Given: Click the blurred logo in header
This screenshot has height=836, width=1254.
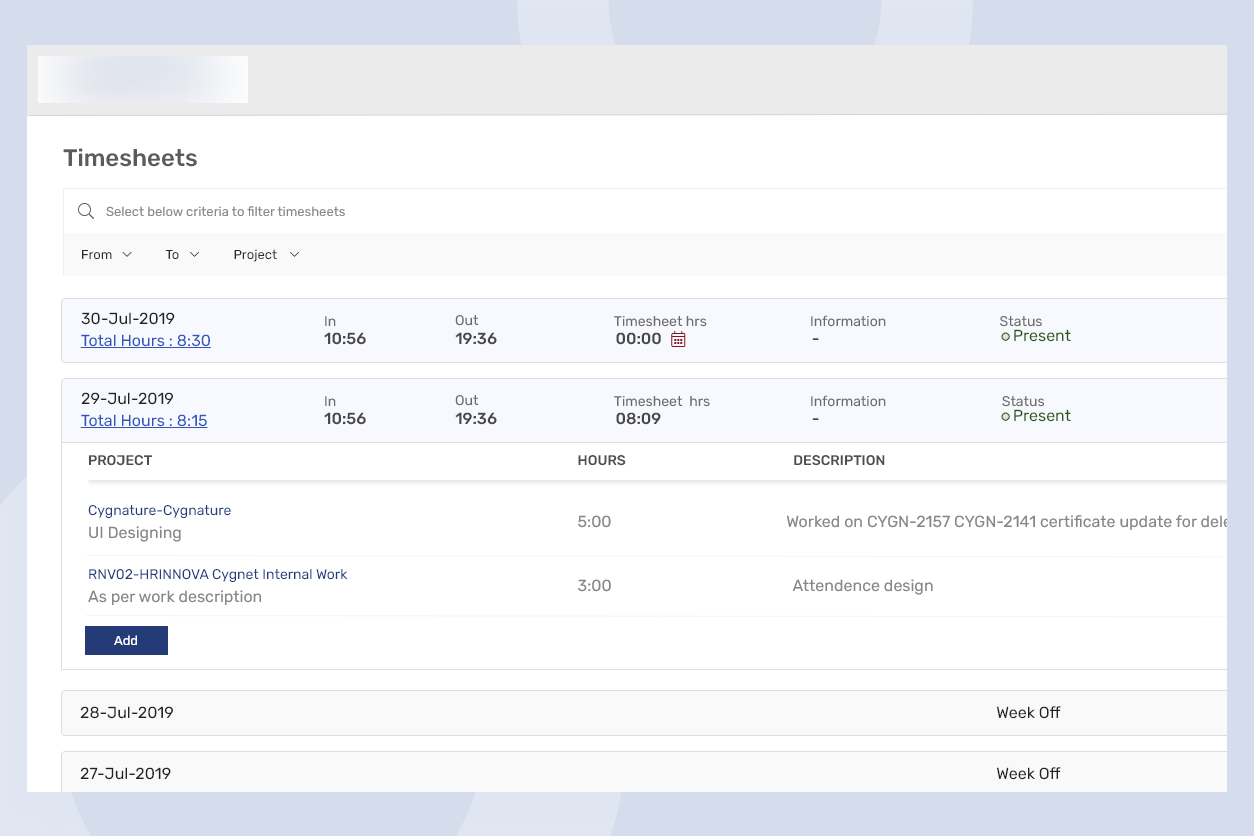Looking at the screenshot, I should tap(143, 79).
